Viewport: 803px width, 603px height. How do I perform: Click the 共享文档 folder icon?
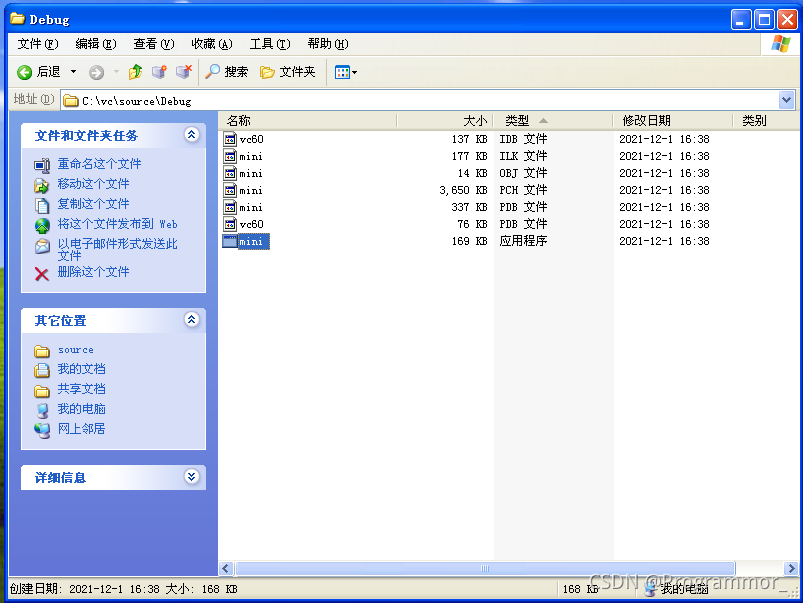pos(42,391)
